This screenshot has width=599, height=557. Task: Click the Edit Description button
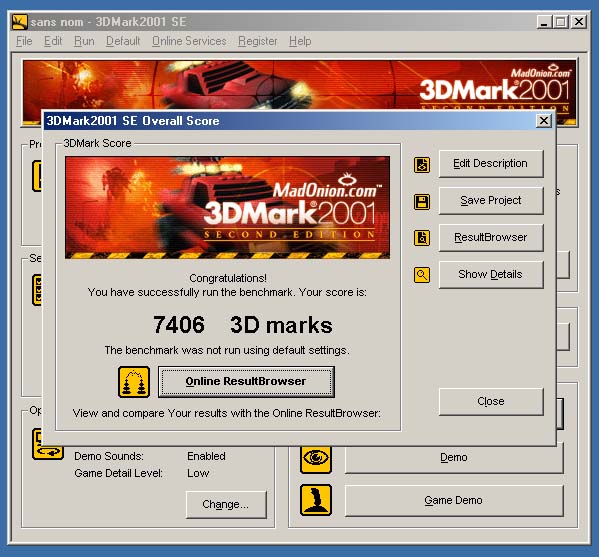click(x=491, y=164)
